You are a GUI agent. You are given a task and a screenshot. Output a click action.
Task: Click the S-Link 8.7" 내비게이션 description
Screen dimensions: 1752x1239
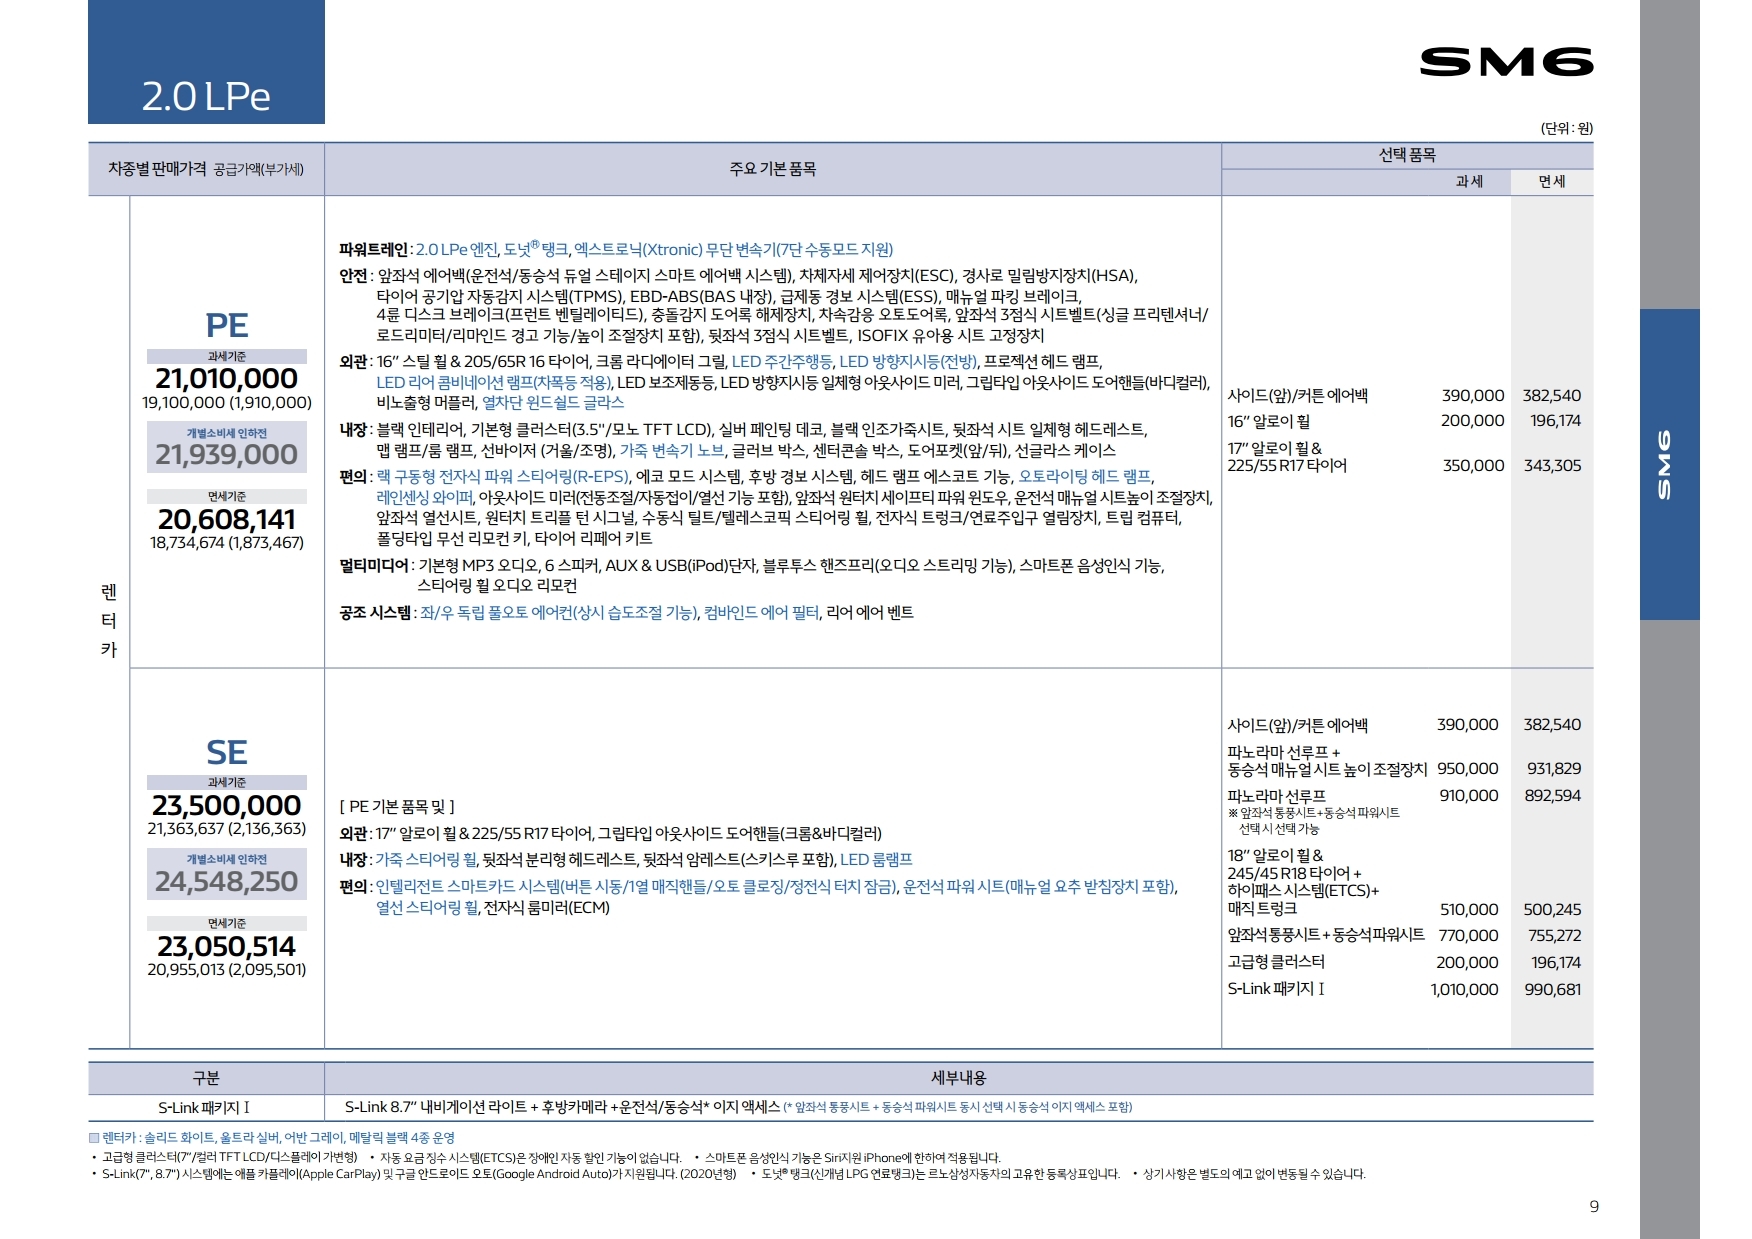click(x=738, y=1107)
